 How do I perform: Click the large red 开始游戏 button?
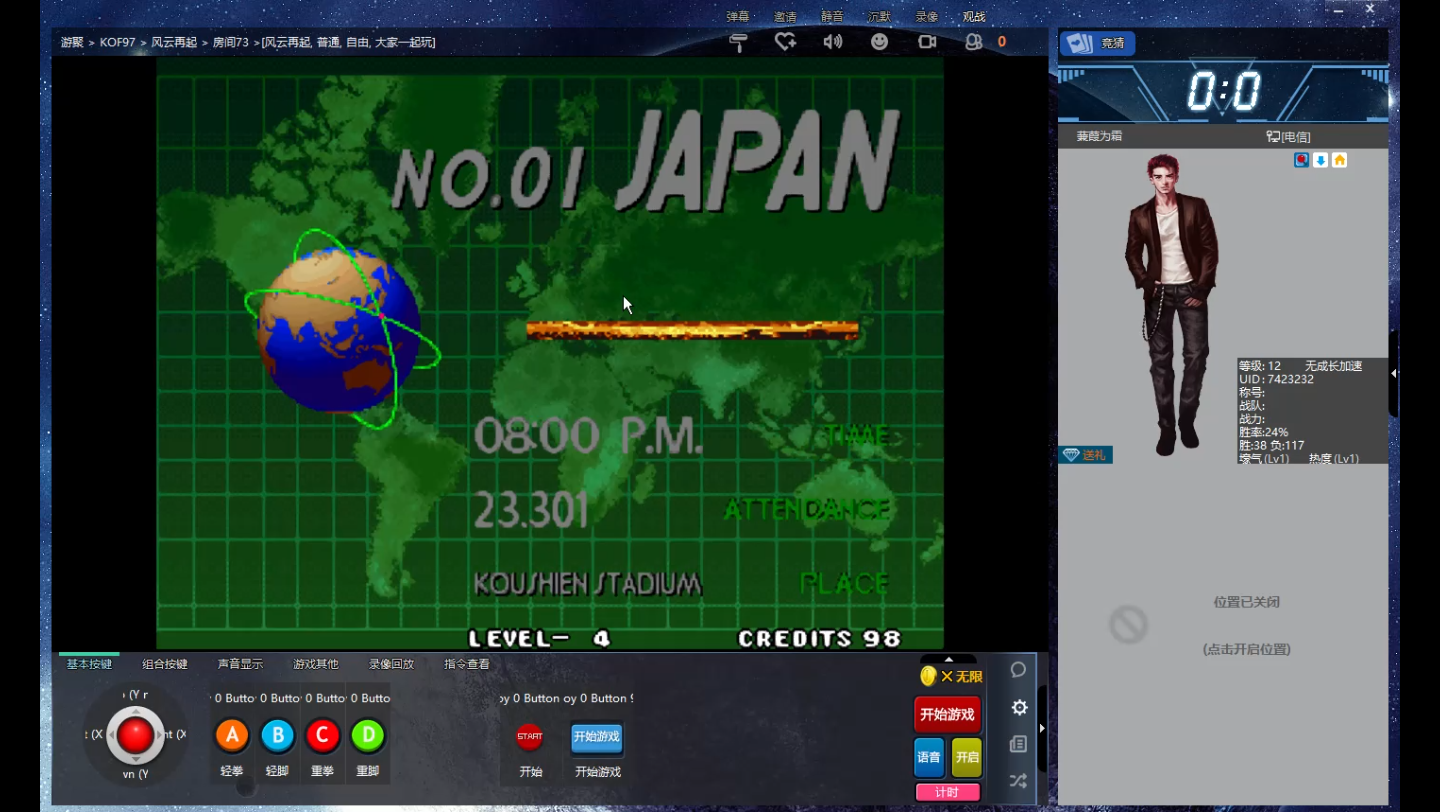pyautogui.click(x=947, y=715)
